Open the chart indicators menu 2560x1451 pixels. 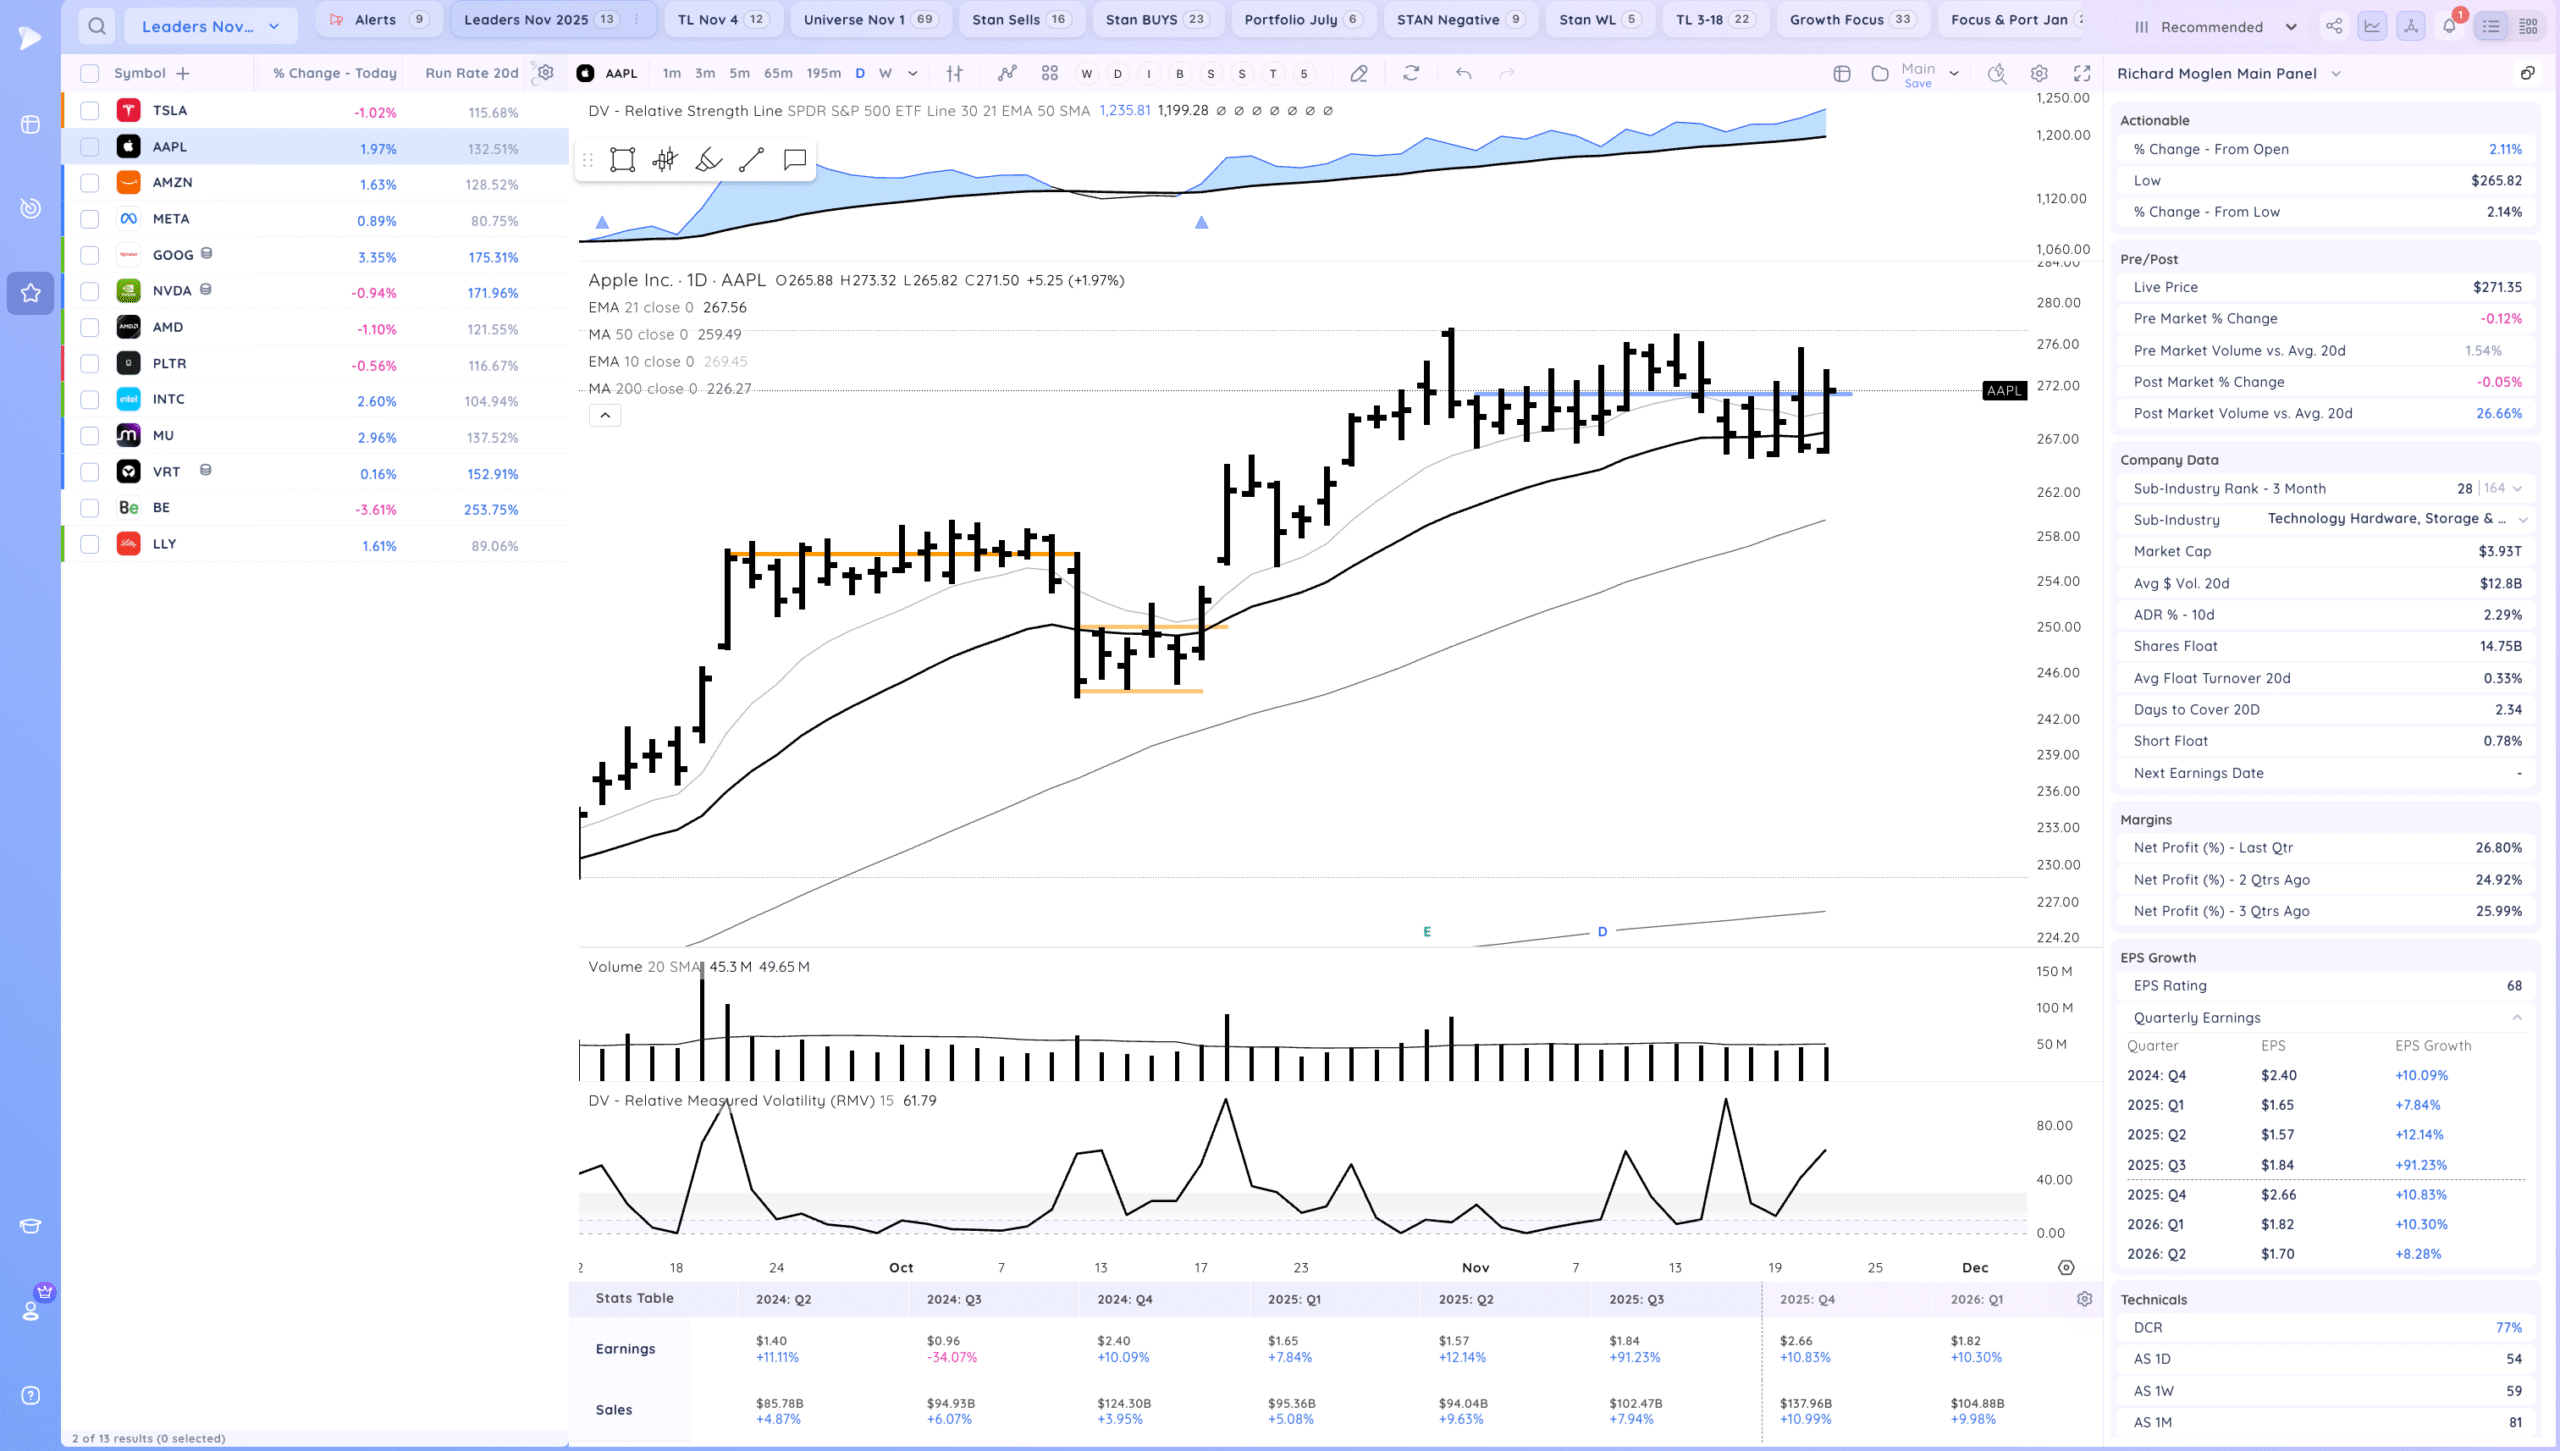point(1007,73)
